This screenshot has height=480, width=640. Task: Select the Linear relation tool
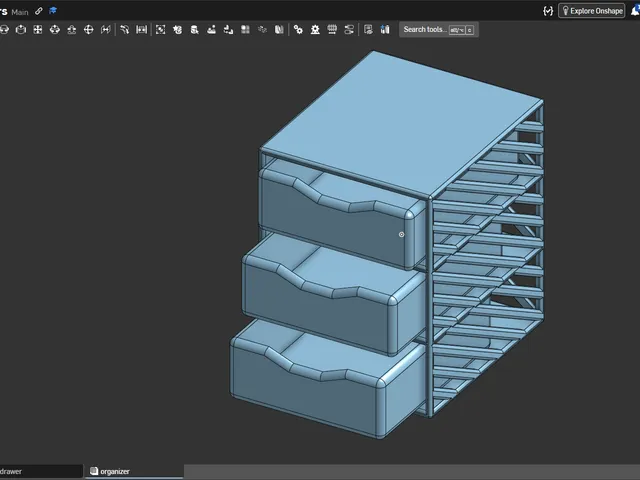(349, 29)
